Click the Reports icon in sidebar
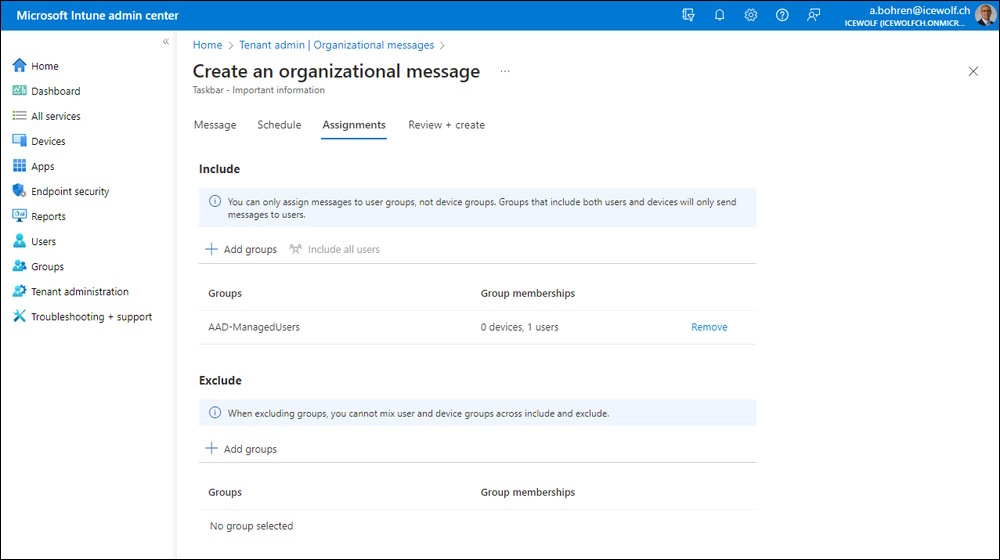1000x560 pixels. 20,216
